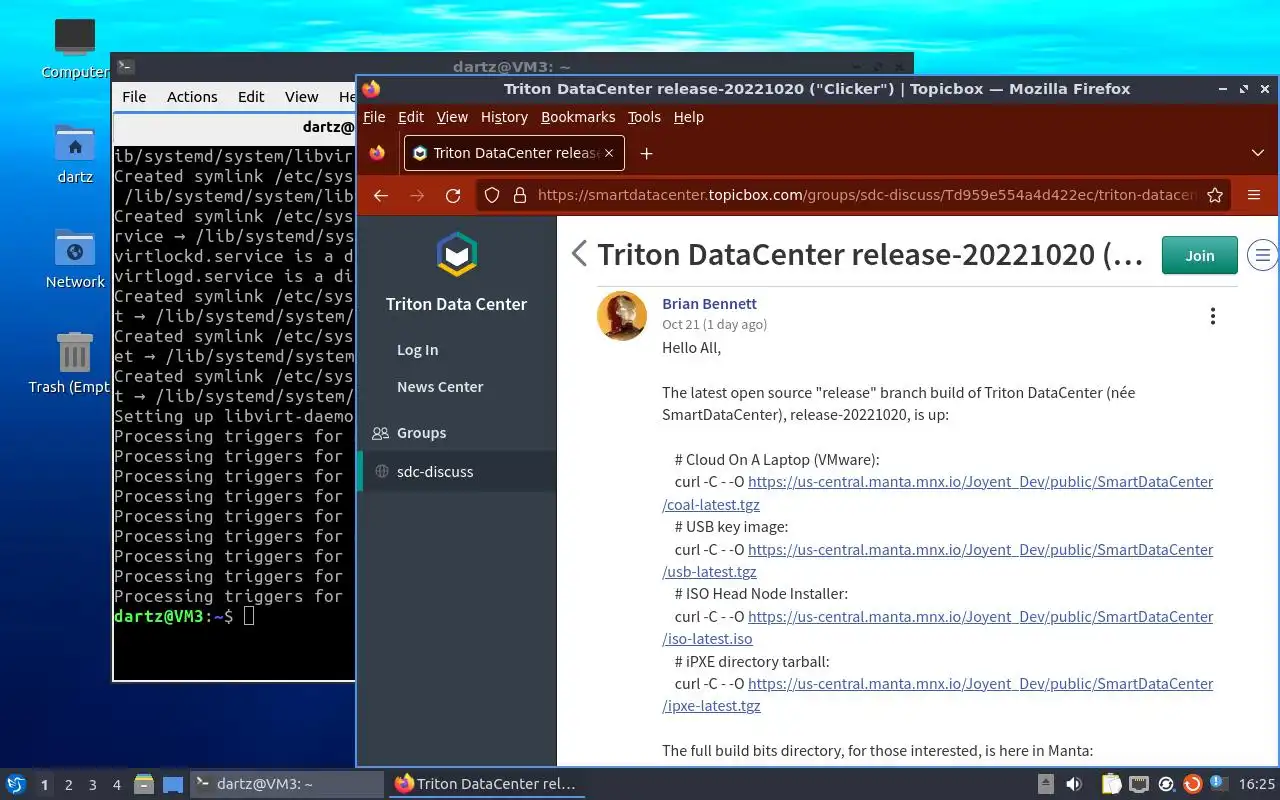Click the network connection tray icon

pos(1139,784)
